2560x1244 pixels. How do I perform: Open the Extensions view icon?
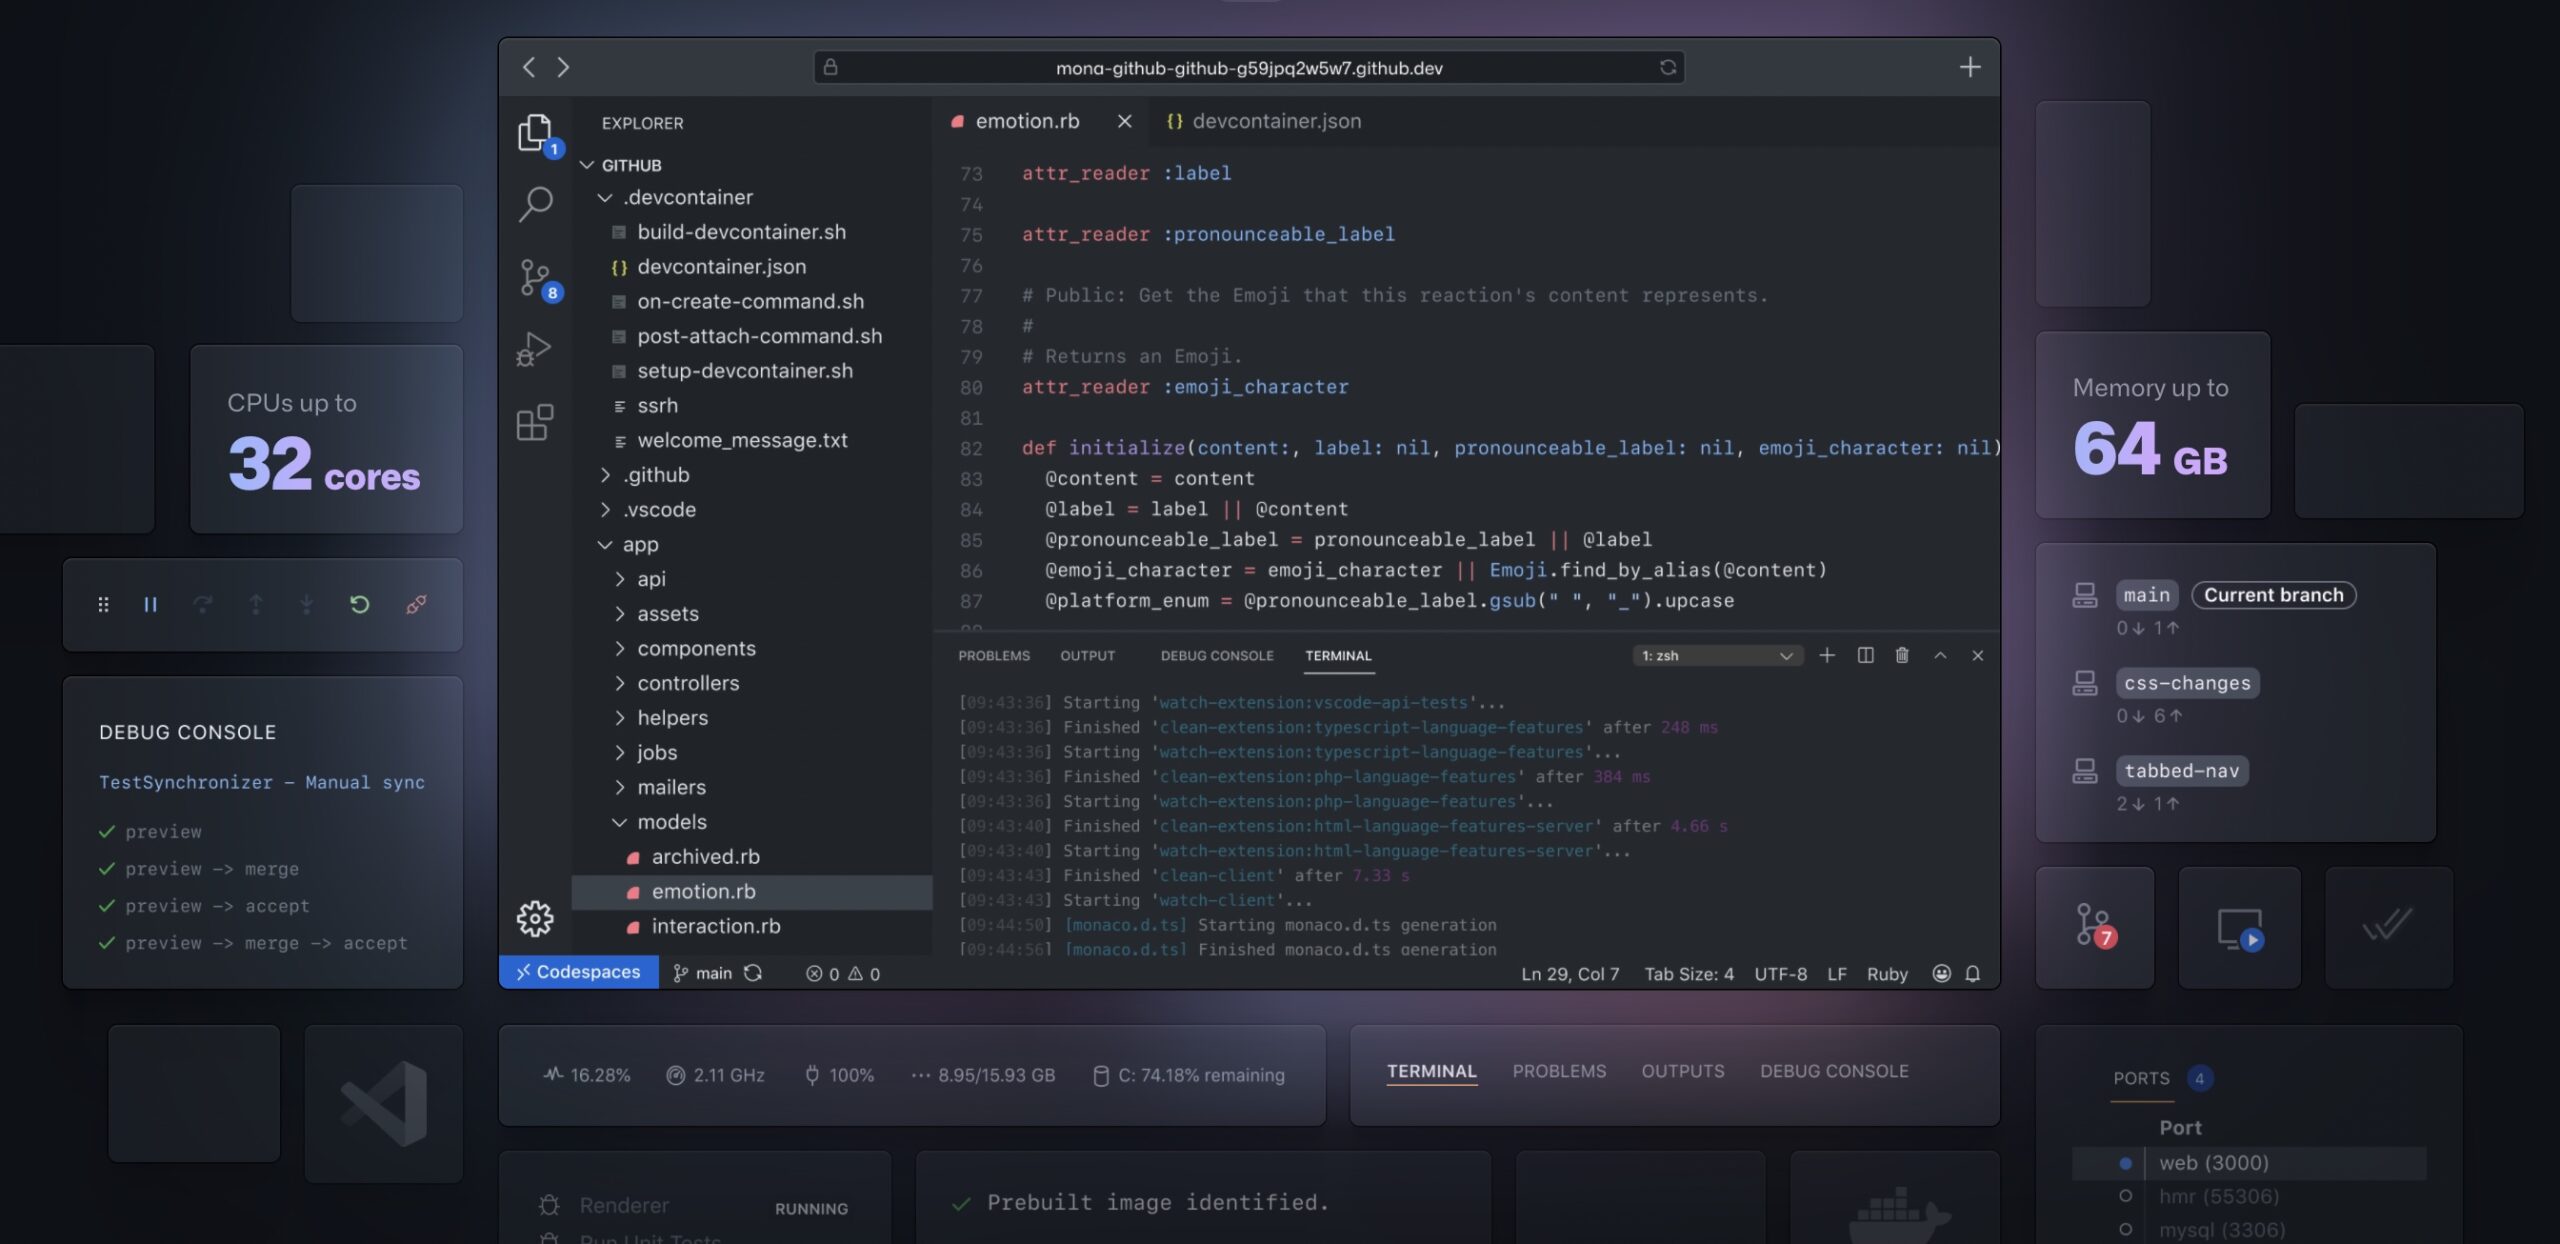(x=535, y=422)
